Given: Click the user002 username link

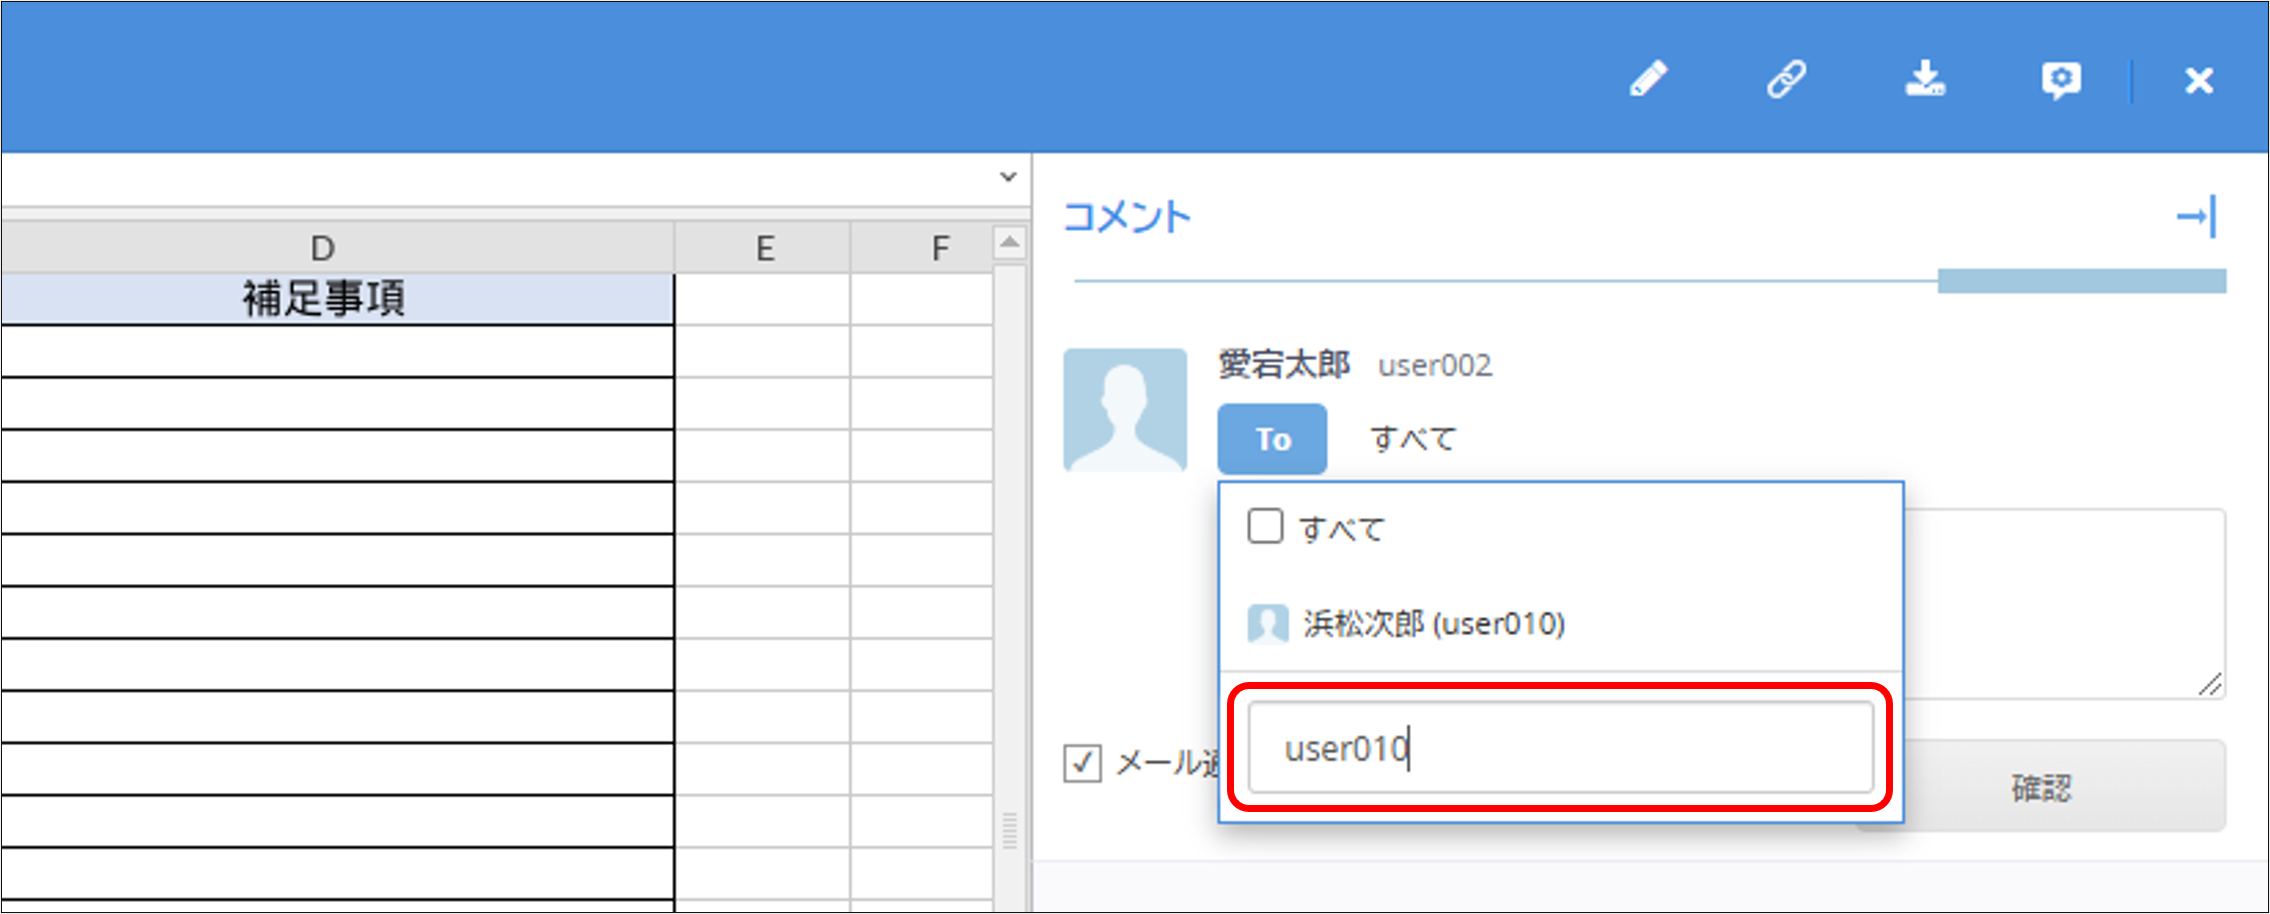Looking at the screenshot, I should [1434, 365].
